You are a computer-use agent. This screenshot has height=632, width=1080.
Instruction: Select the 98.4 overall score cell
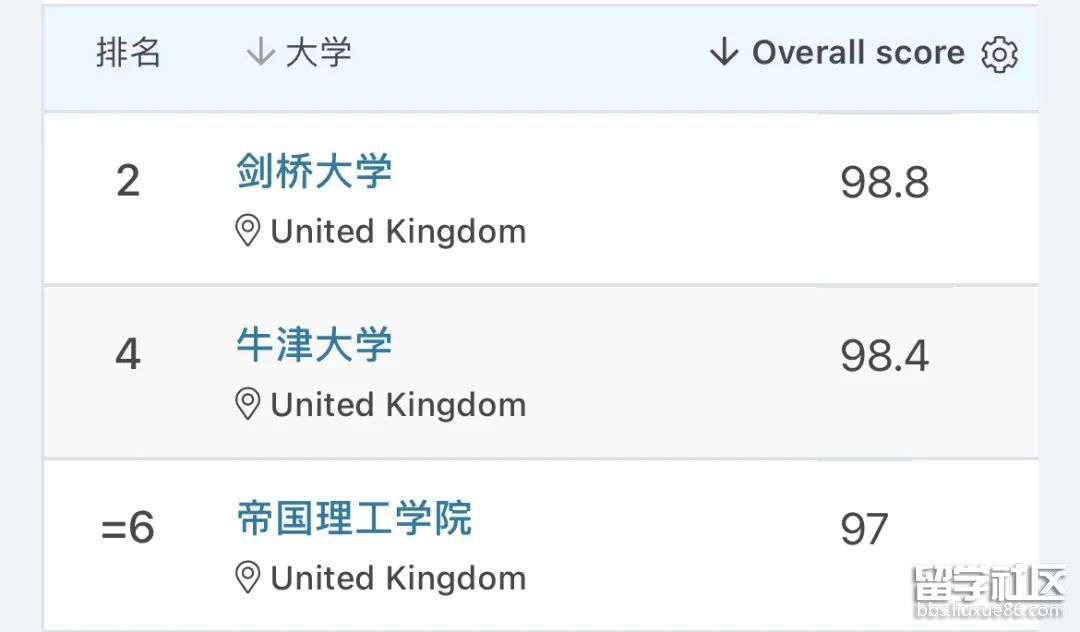tap(884, 356)
